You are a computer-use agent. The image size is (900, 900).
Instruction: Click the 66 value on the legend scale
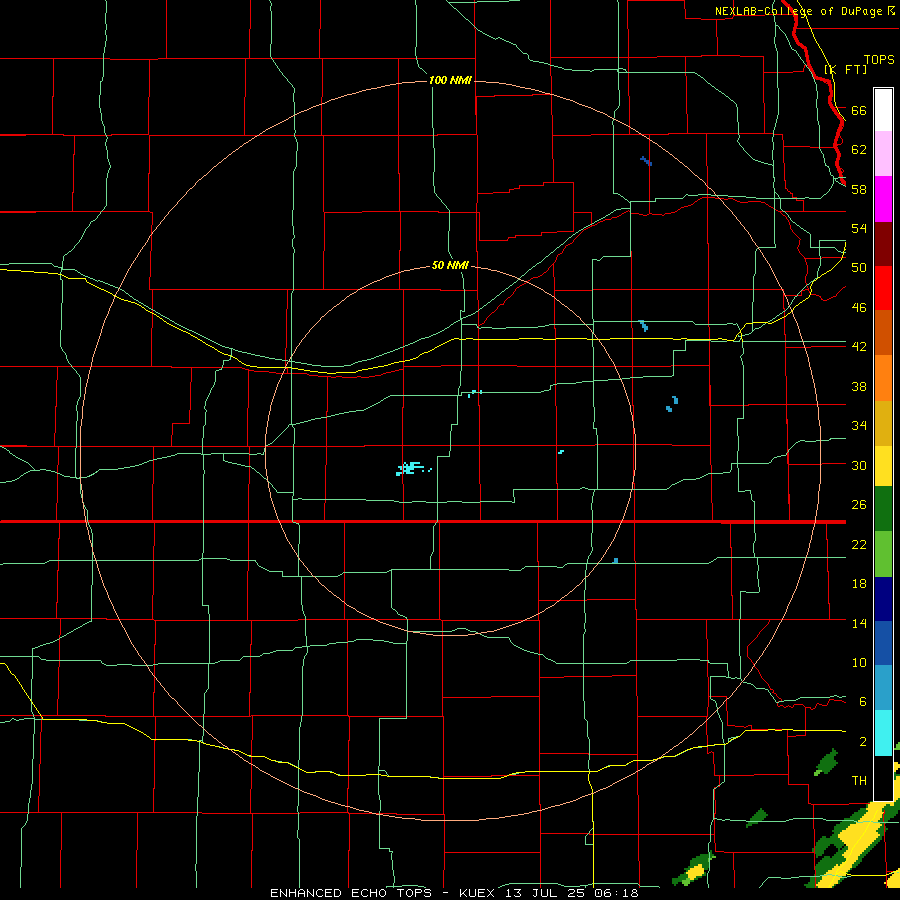pos(859,111)
